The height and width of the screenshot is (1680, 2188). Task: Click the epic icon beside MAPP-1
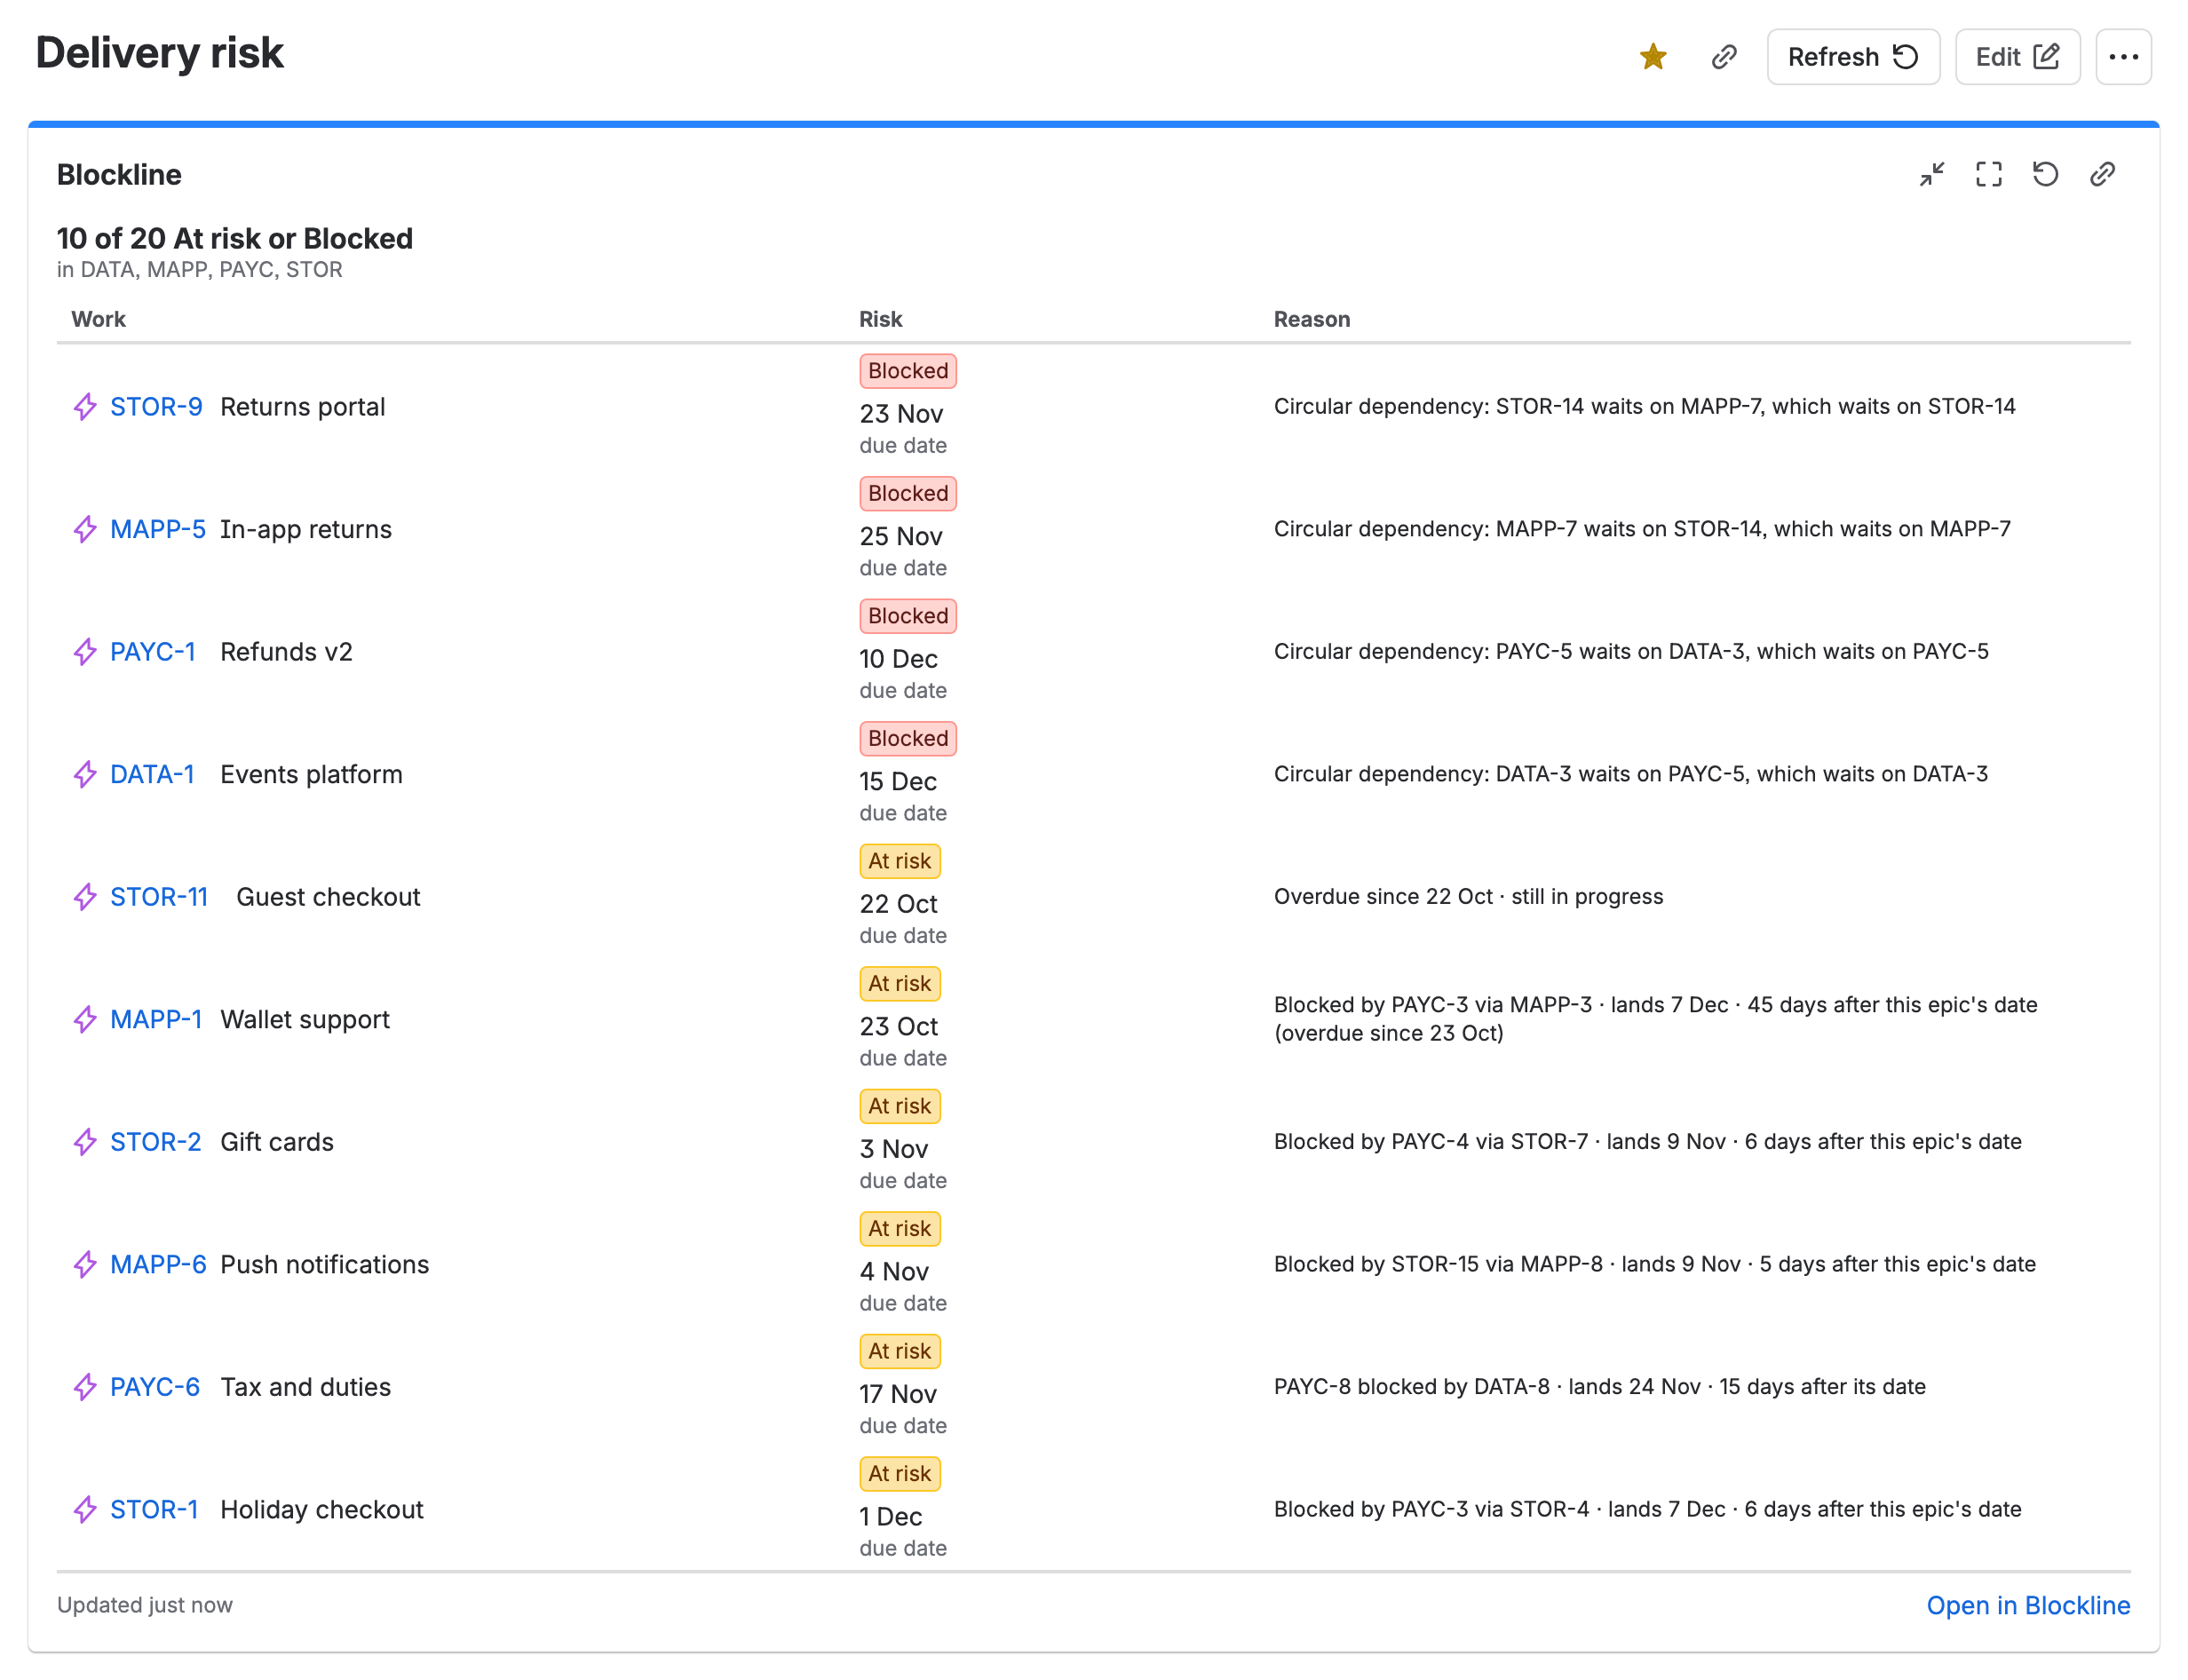tap(85, 1019)
